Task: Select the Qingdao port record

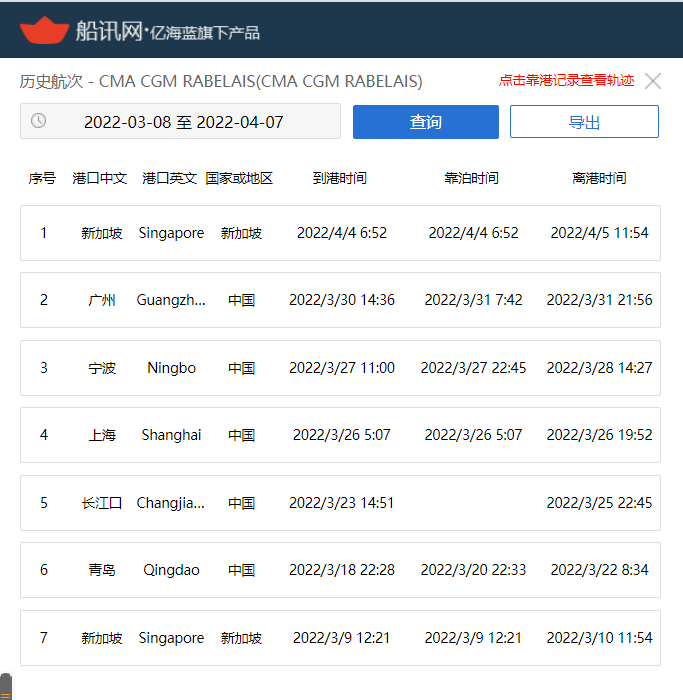Action: point(171,570)
